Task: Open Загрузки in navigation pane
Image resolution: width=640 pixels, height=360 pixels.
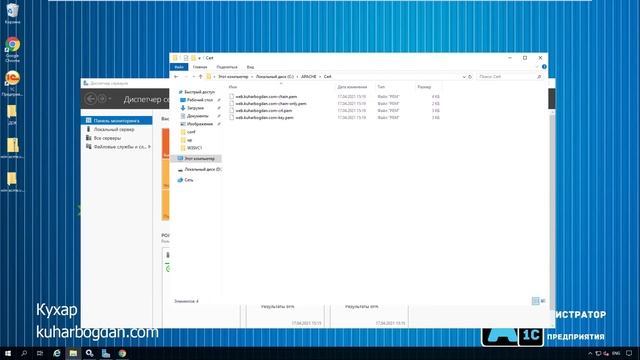Action: [x=192, y=108]
